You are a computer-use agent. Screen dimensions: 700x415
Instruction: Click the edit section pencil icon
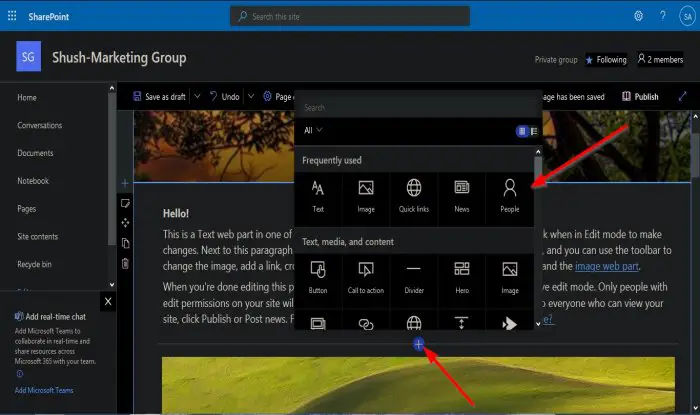125,203
